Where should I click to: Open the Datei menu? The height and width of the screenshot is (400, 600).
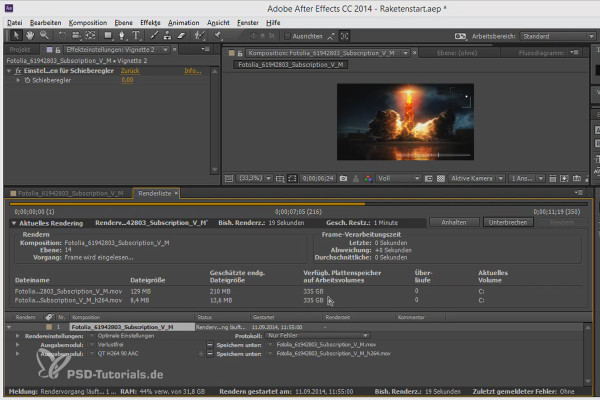(x=15, y=23)
